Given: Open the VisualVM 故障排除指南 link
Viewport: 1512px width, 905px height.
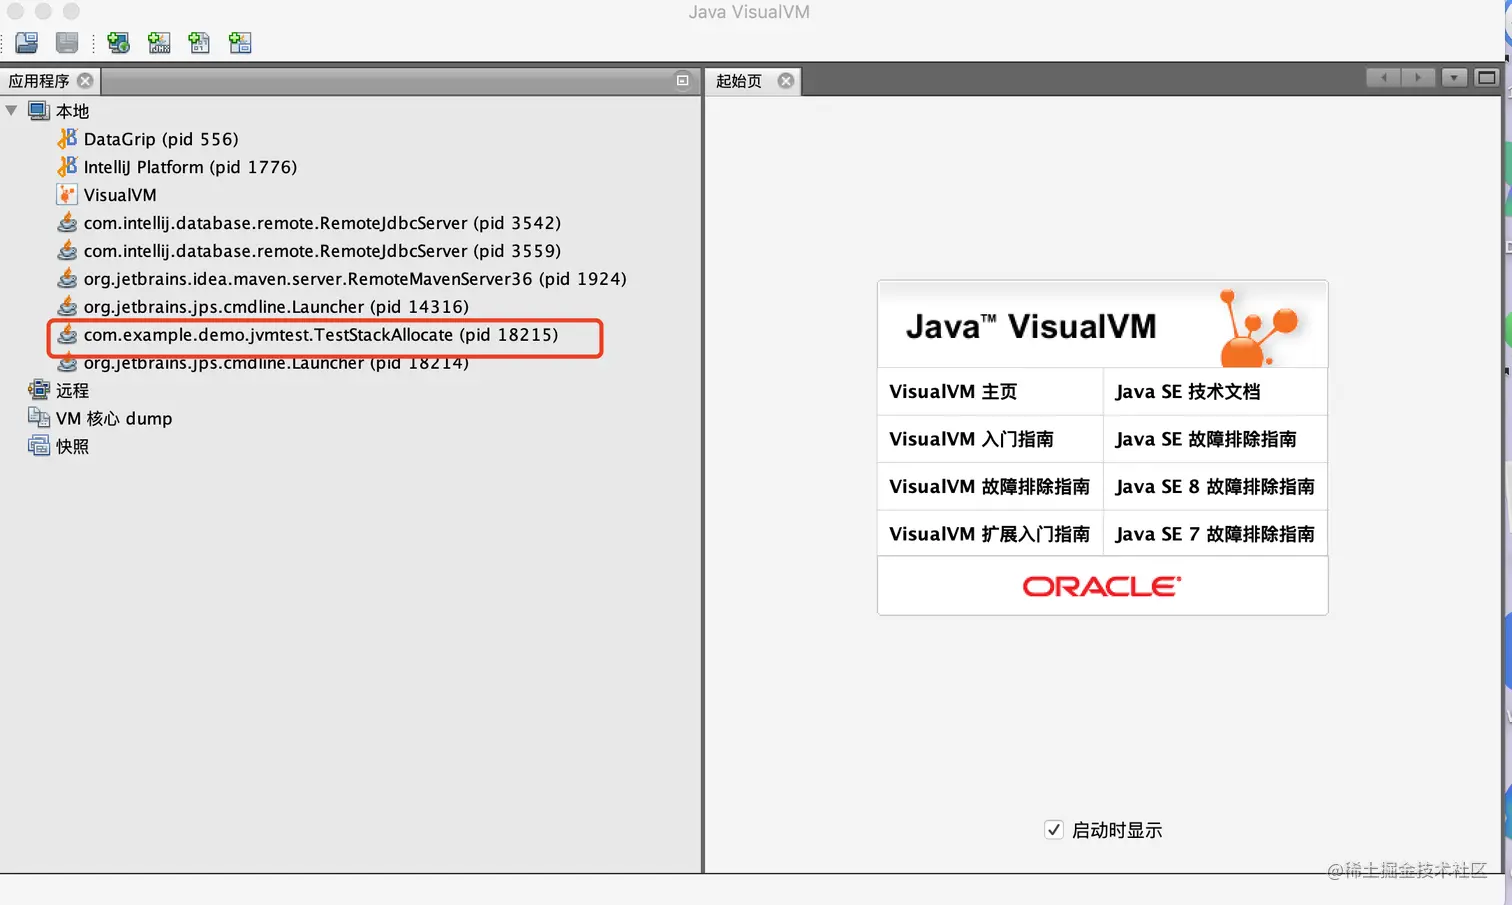Looking at the screenshot, I should coord(989,487).
